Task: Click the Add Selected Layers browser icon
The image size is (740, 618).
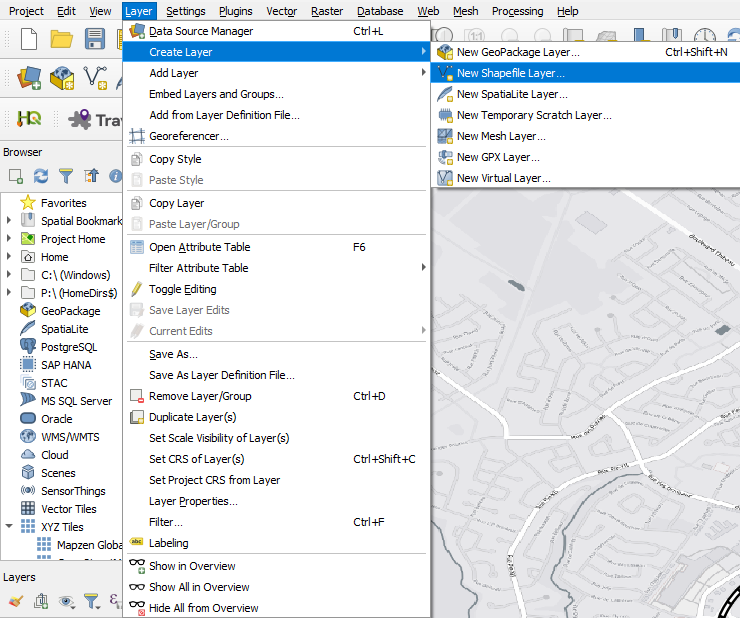Action: pyautogui.click(x=16, y=176)
